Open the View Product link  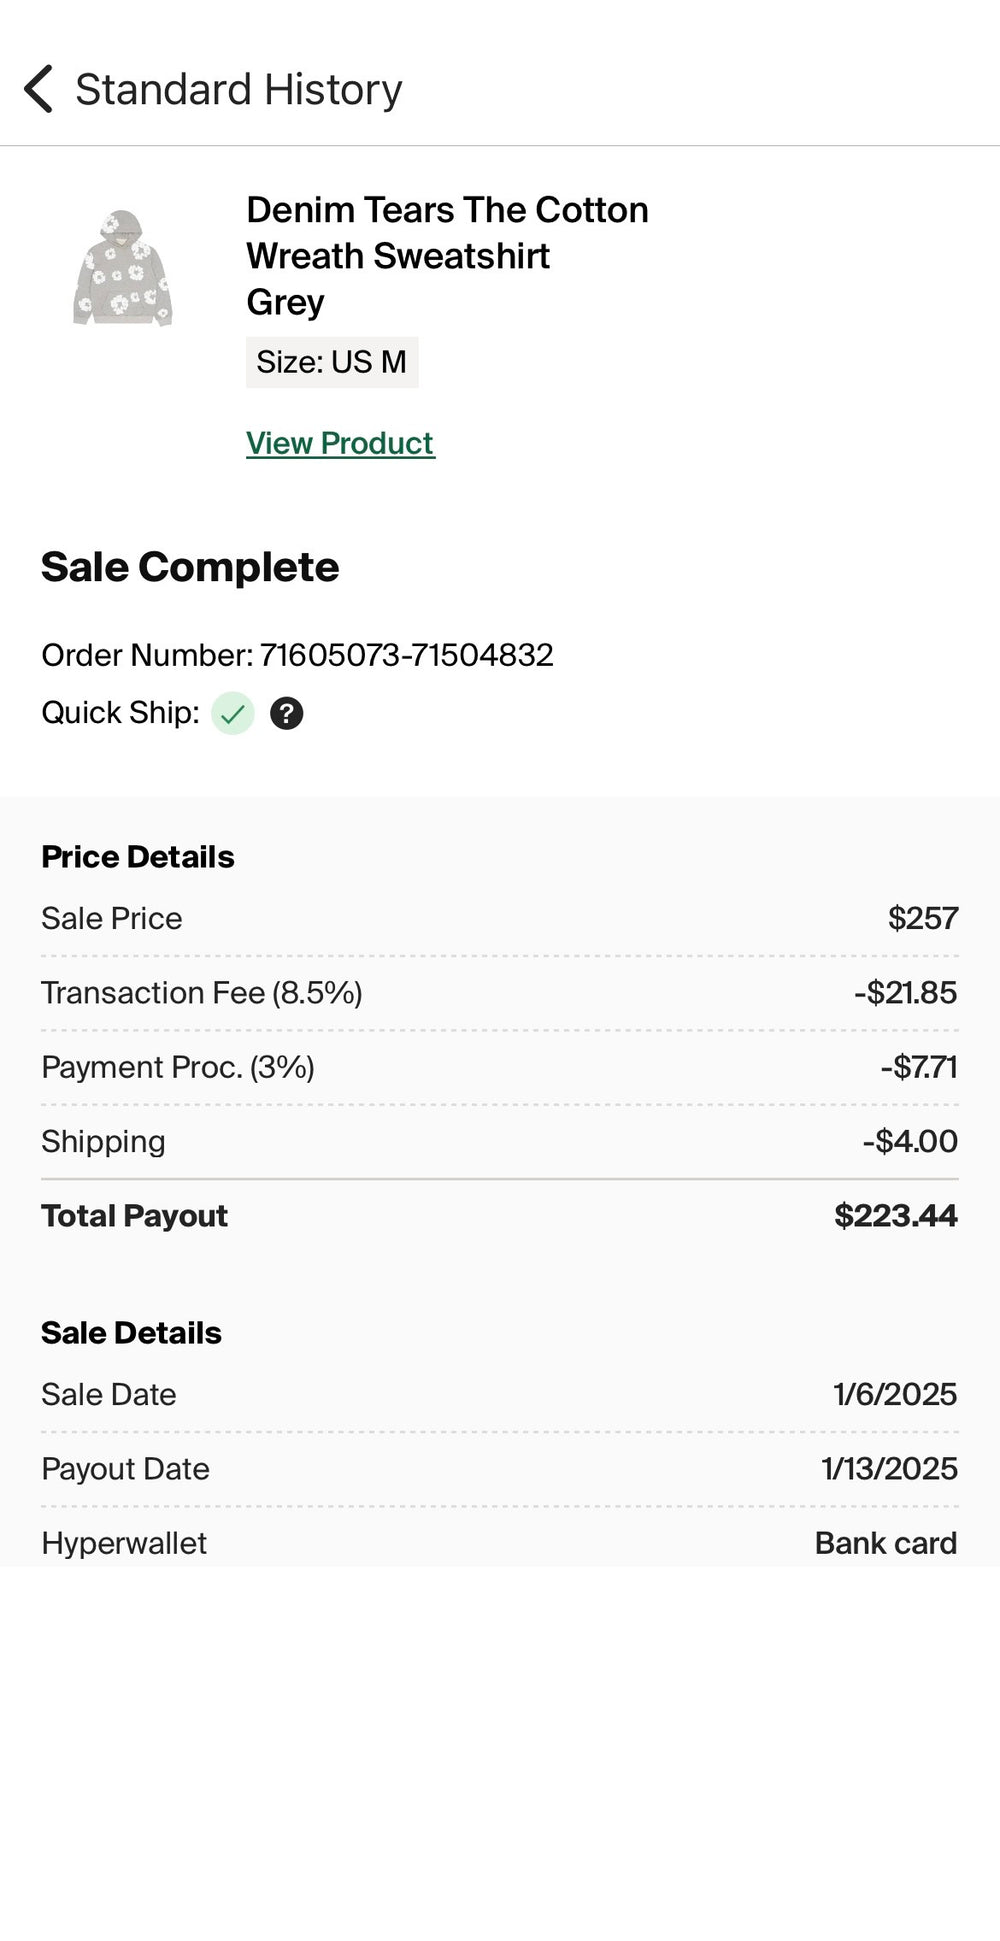tap(340, 443)
